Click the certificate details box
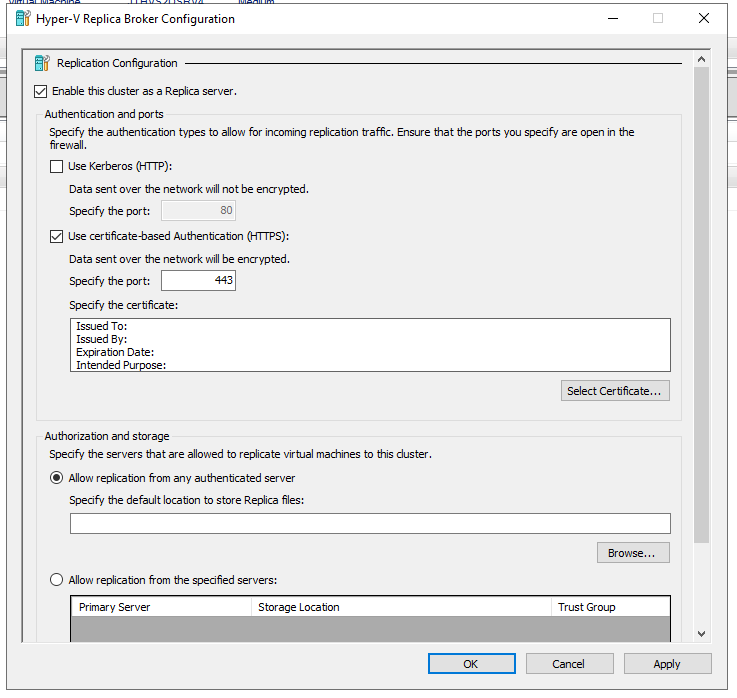Screen dimensions: 737x698 pos(370,345)
